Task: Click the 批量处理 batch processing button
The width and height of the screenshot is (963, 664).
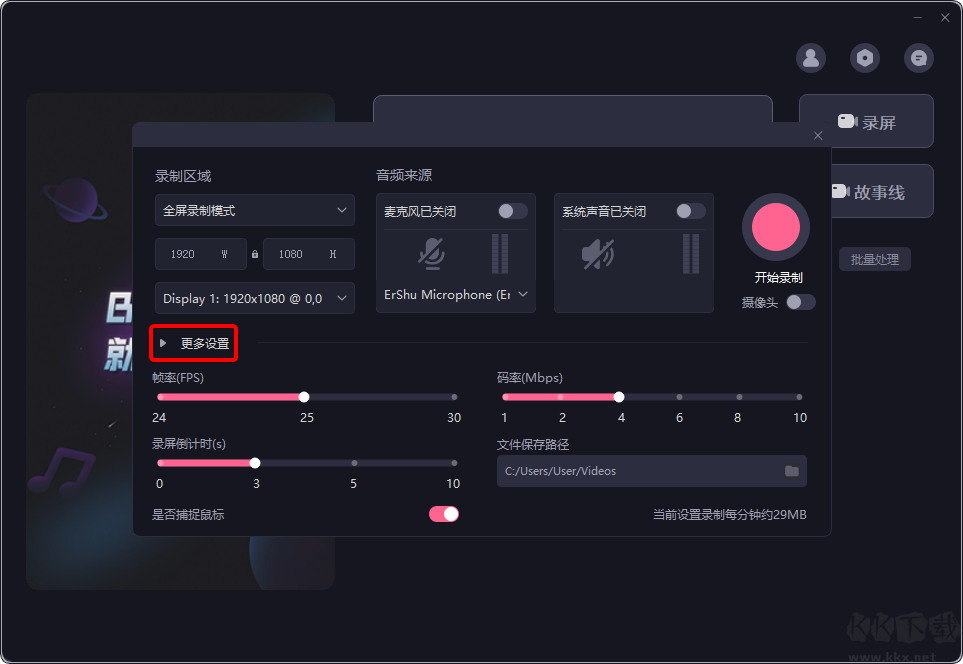Action: tap(875, 258)
